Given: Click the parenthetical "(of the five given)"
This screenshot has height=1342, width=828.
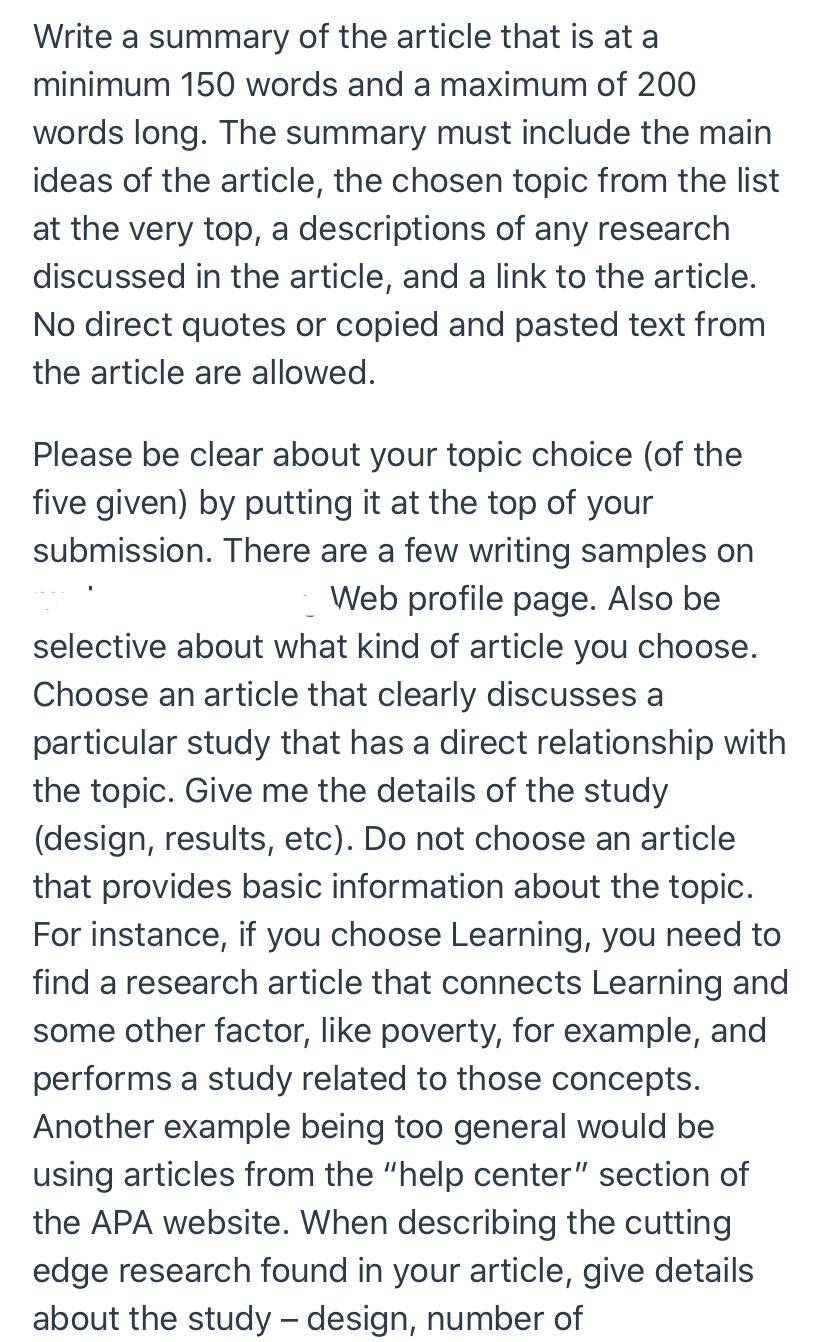Looking at the screenshot, I should click(x=388, y=479).
